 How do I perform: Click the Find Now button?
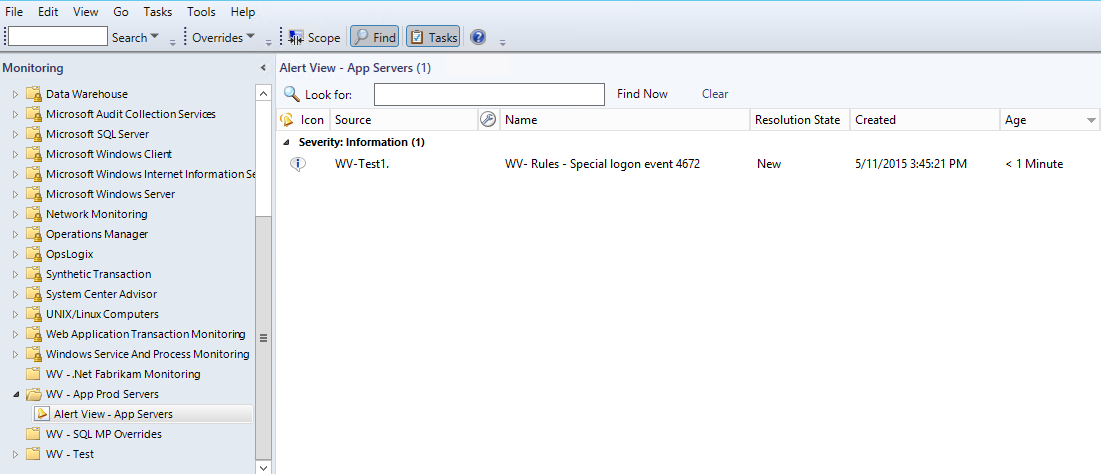coord(642,94)
